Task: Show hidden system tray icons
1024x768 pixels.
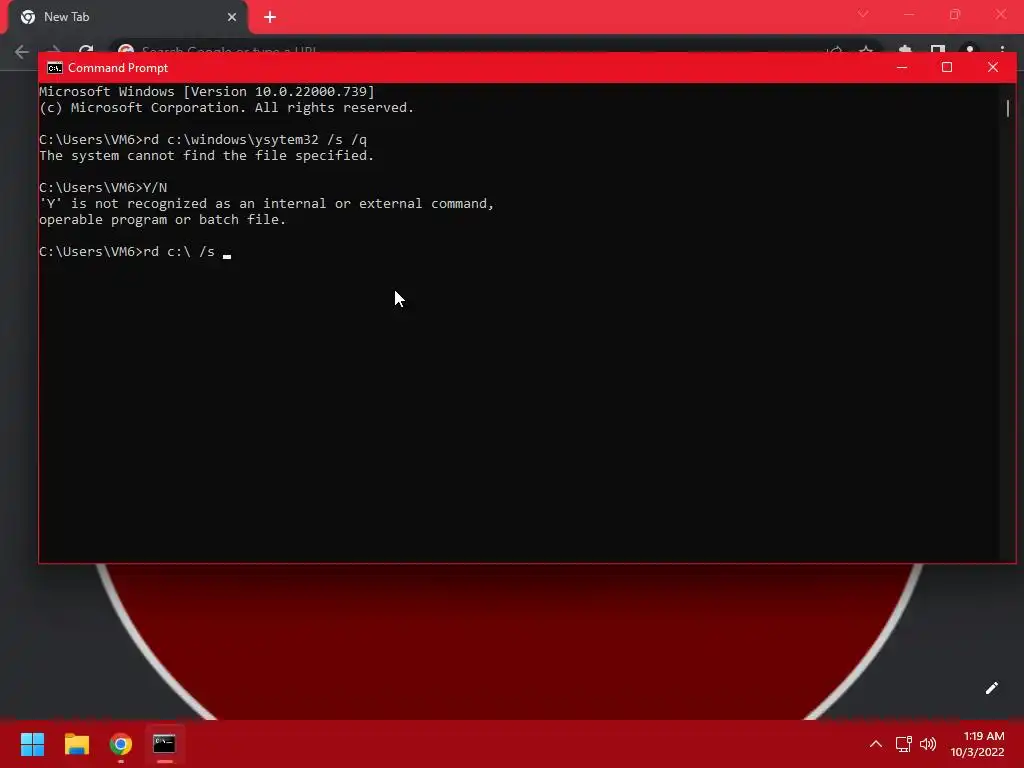Action: pyautogui.click(x=876, y=744)
